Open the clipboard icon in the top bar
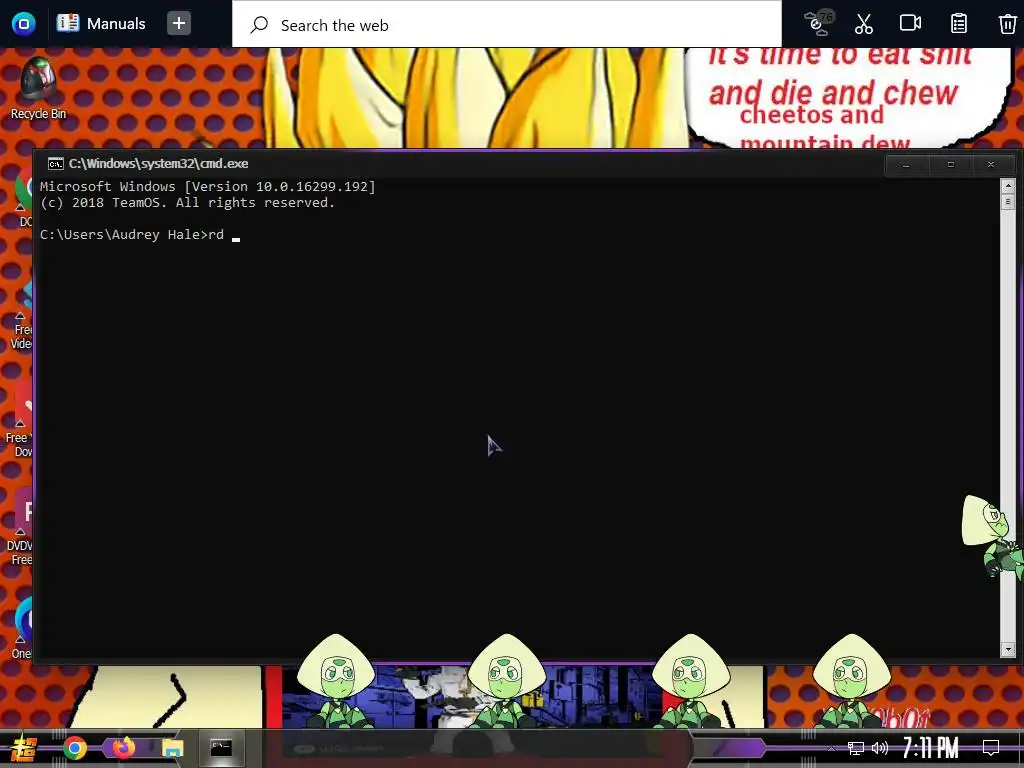The image size is (1024, 768). [x=958, y=24]
